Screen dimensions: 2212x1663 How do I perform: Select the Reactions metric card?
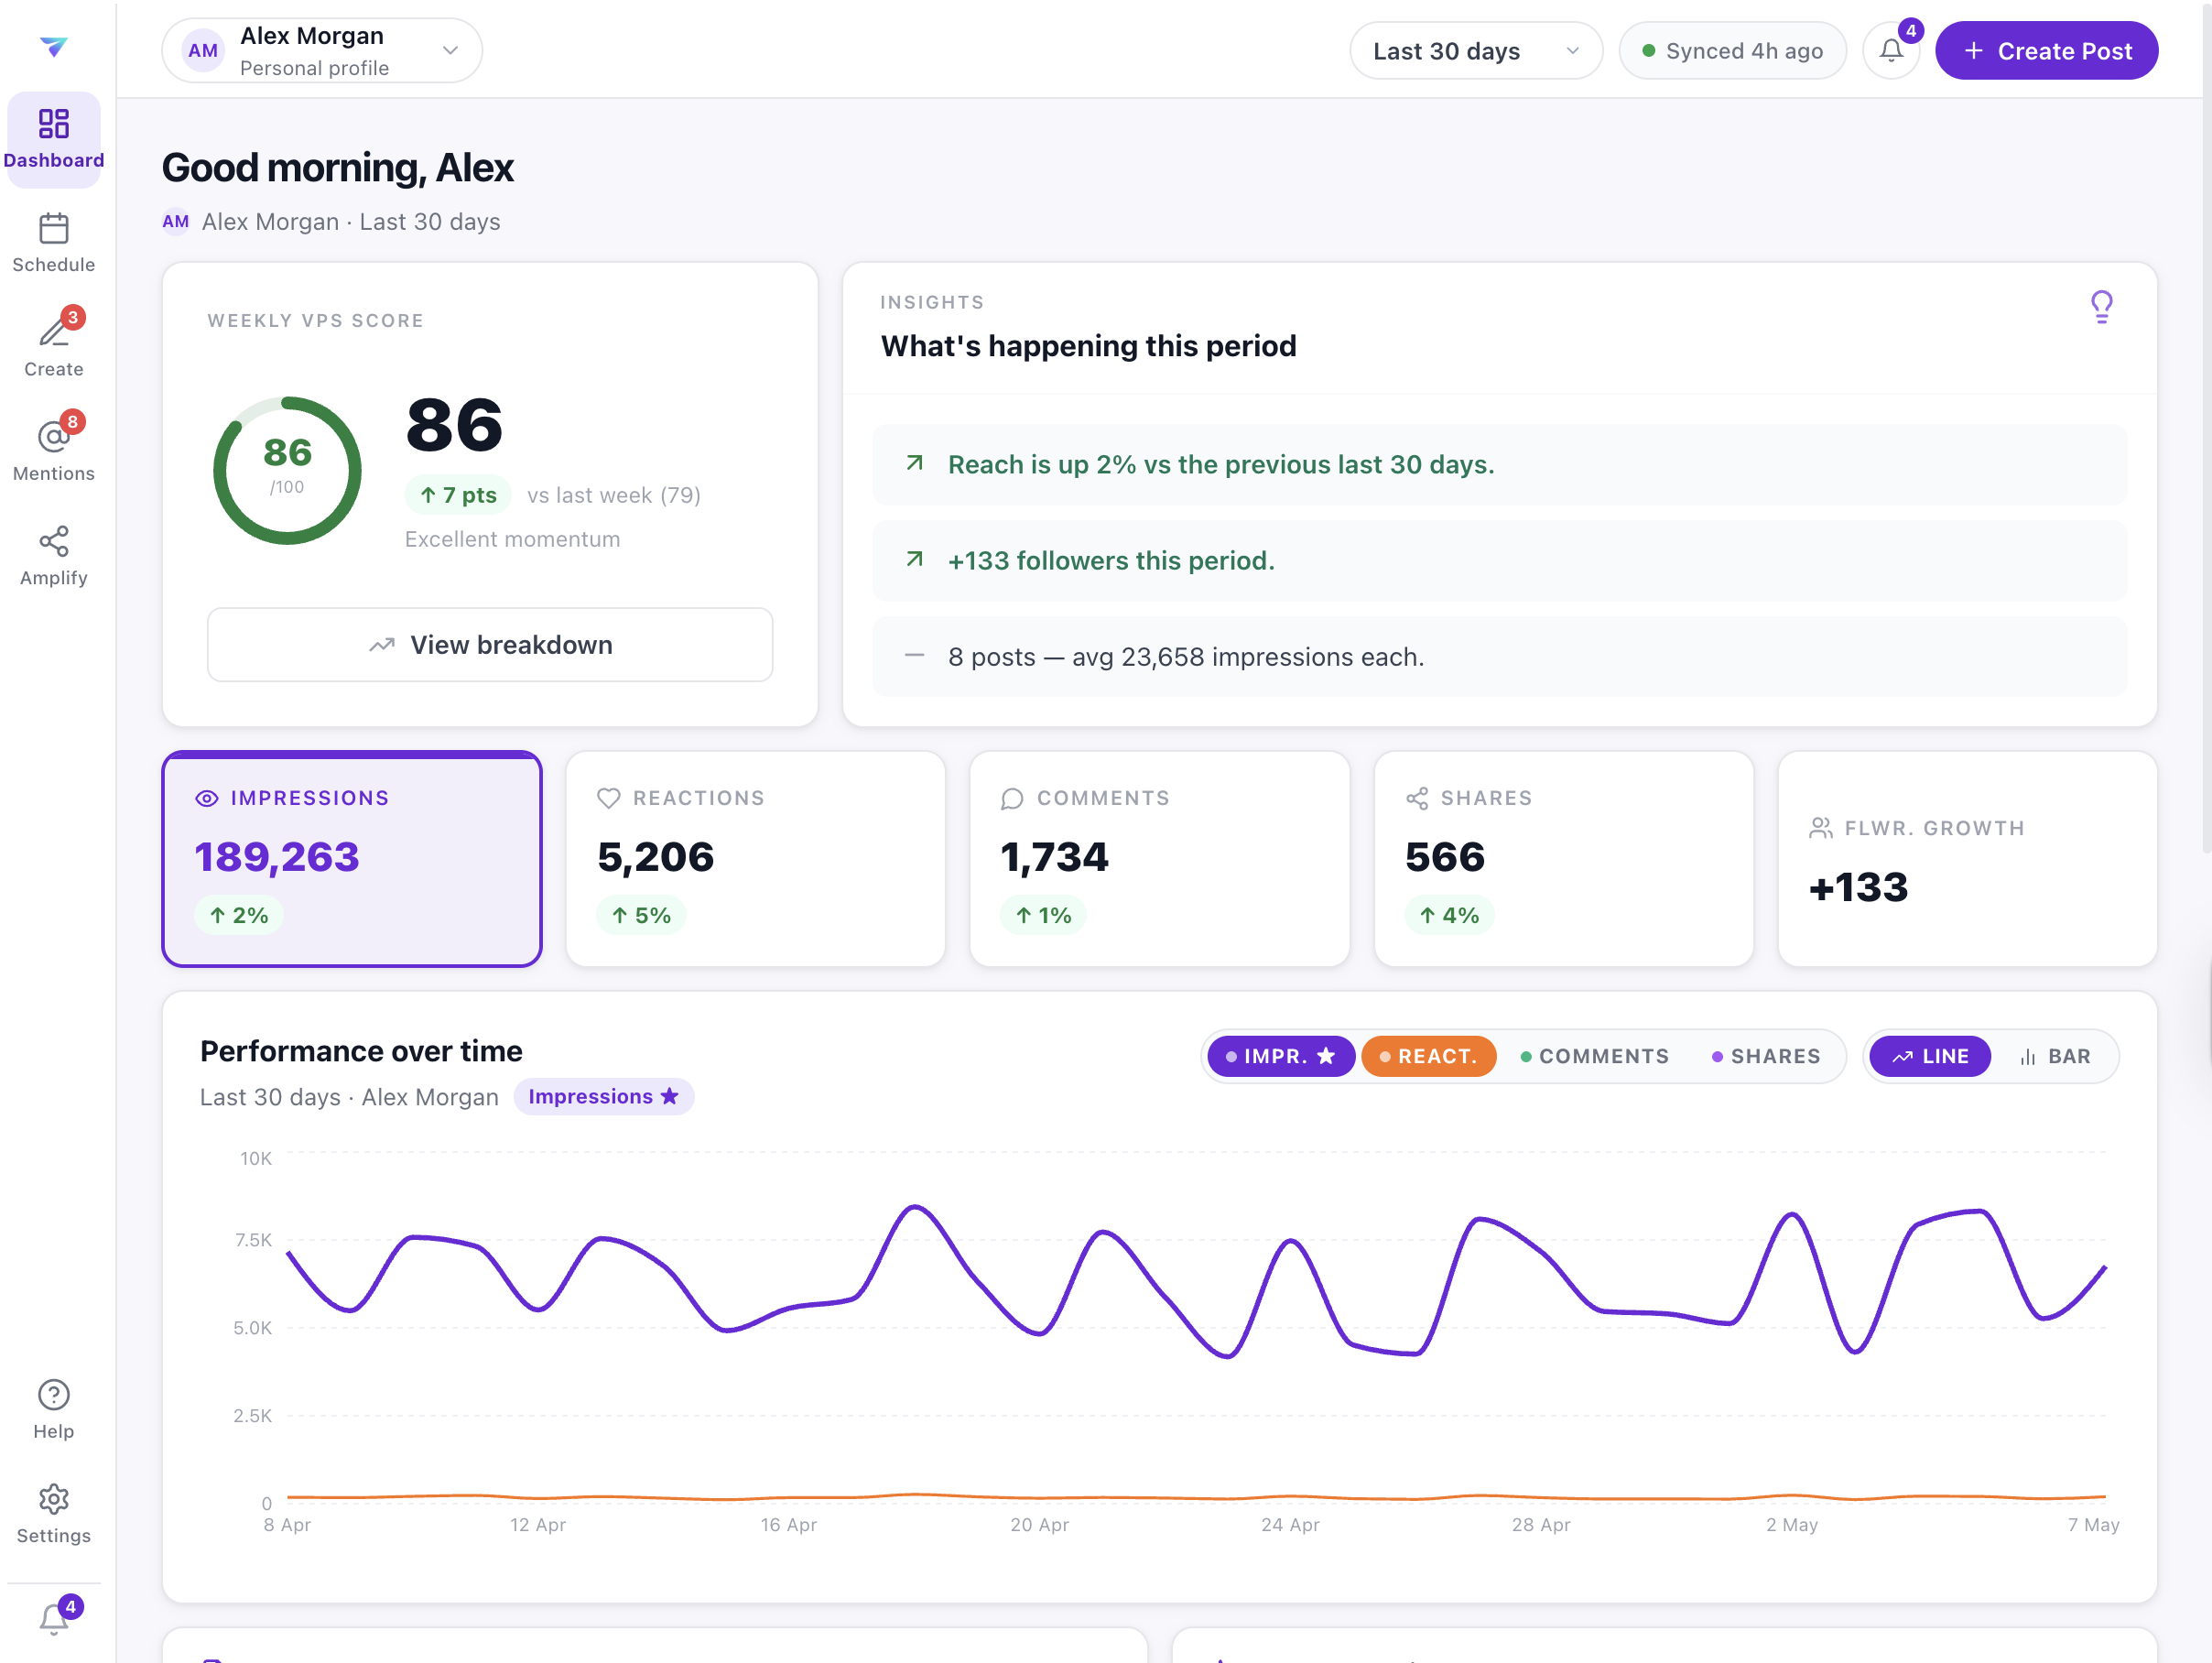click(755, 859)
